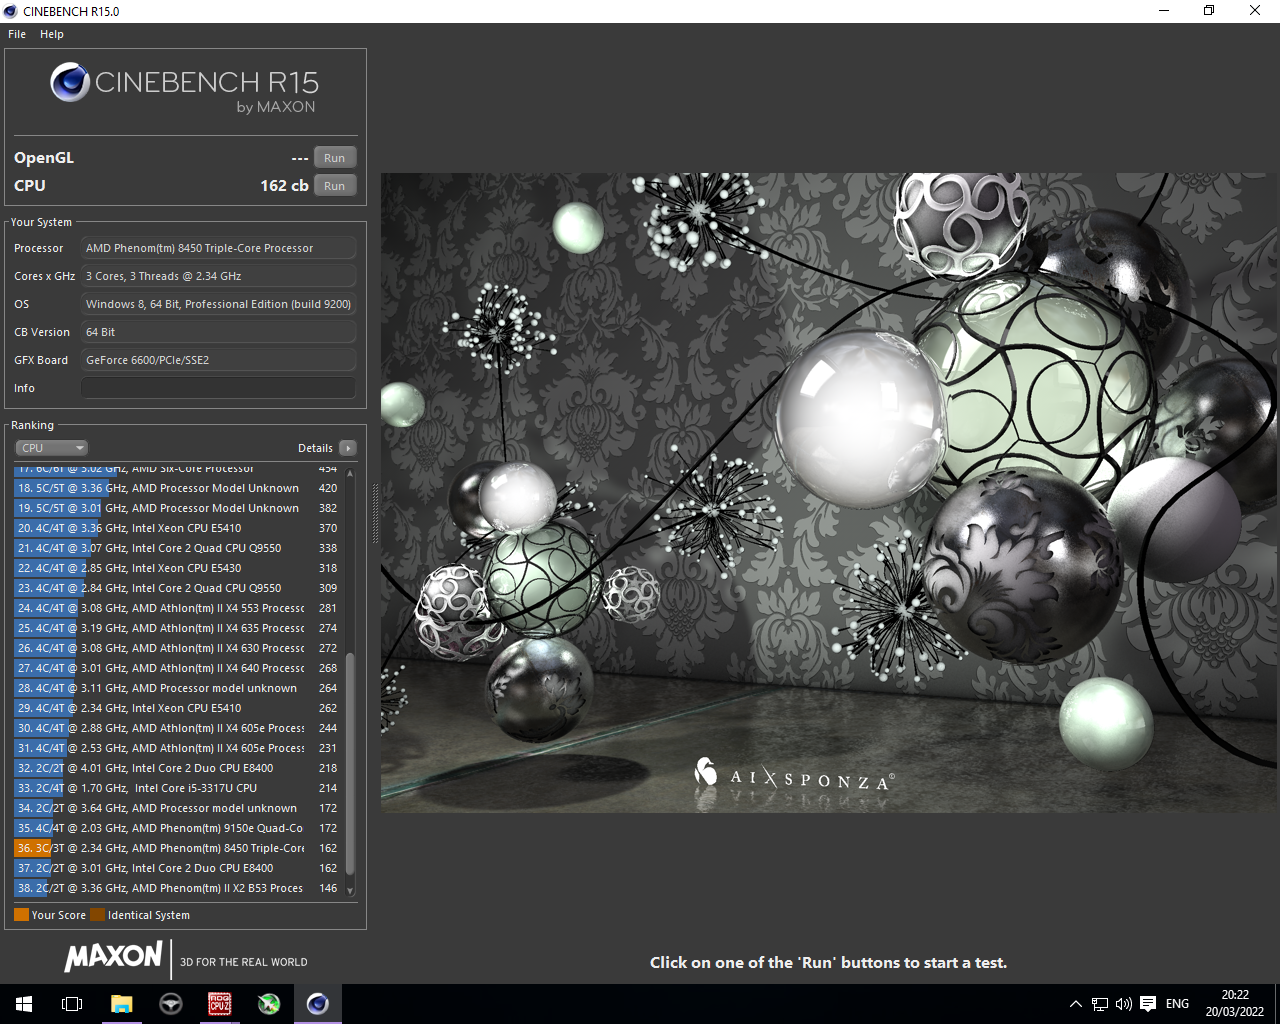Click the AIXSPONZA logo in rendered scene

point(794,773)
